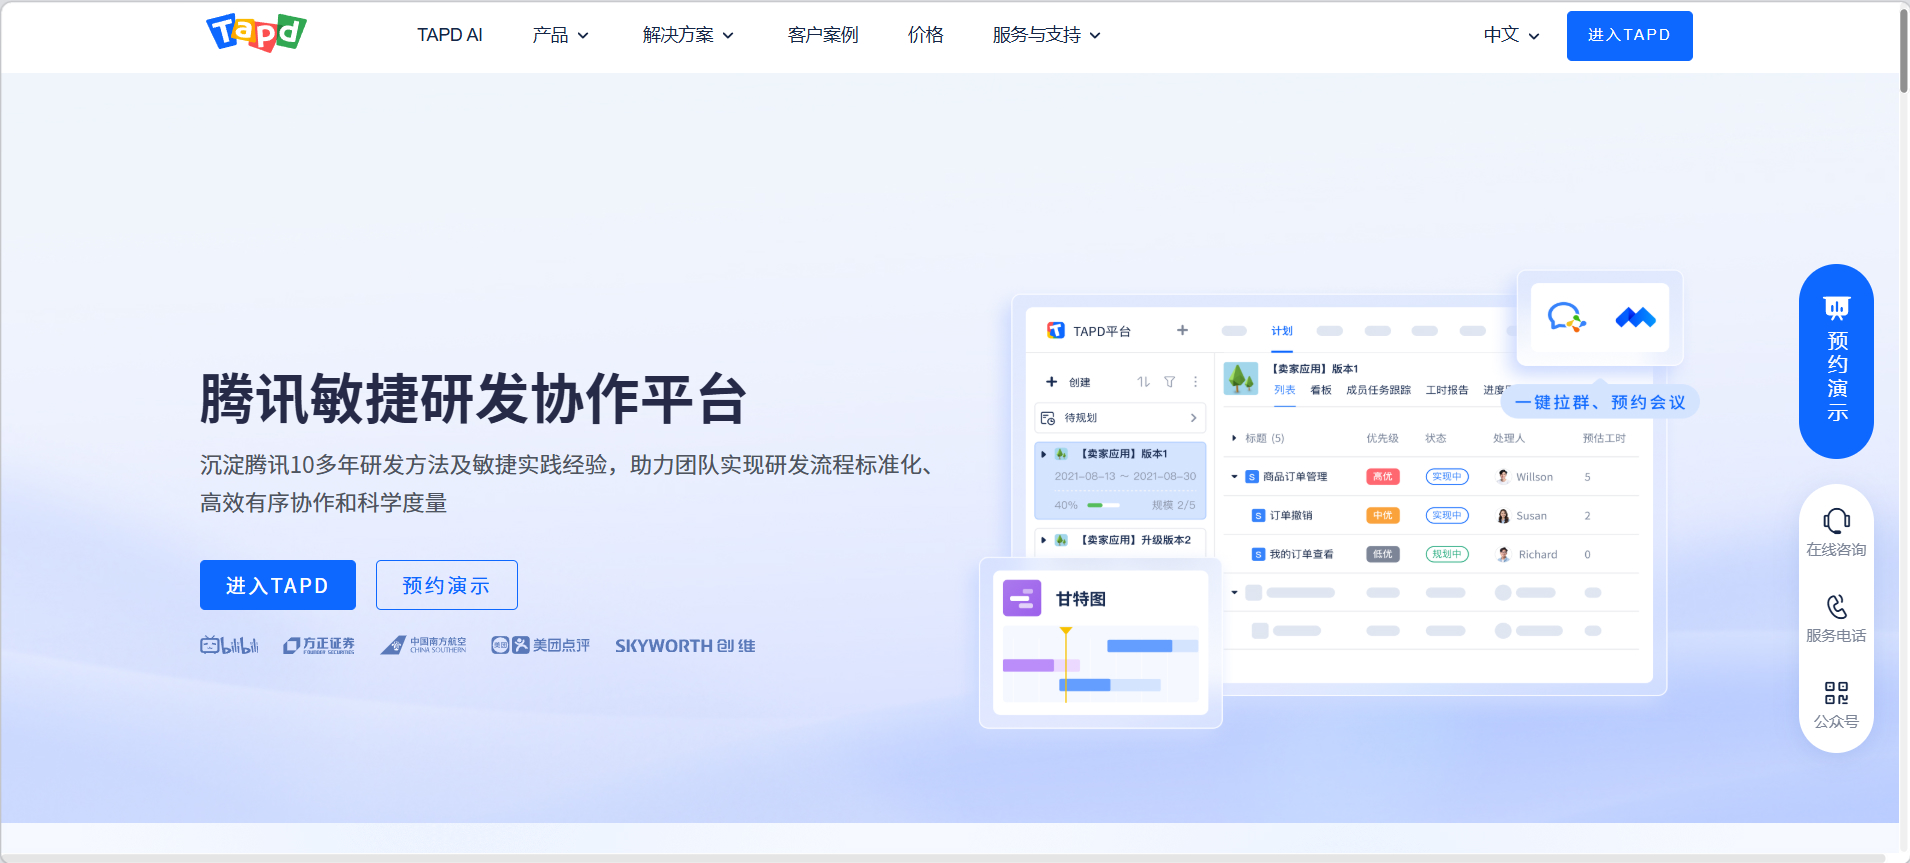The height and width of the screenshot is (863, 1910).
Task: Collapse the 商品订单管理 row
Action: pyautogui.click(x=1234, y=477)
